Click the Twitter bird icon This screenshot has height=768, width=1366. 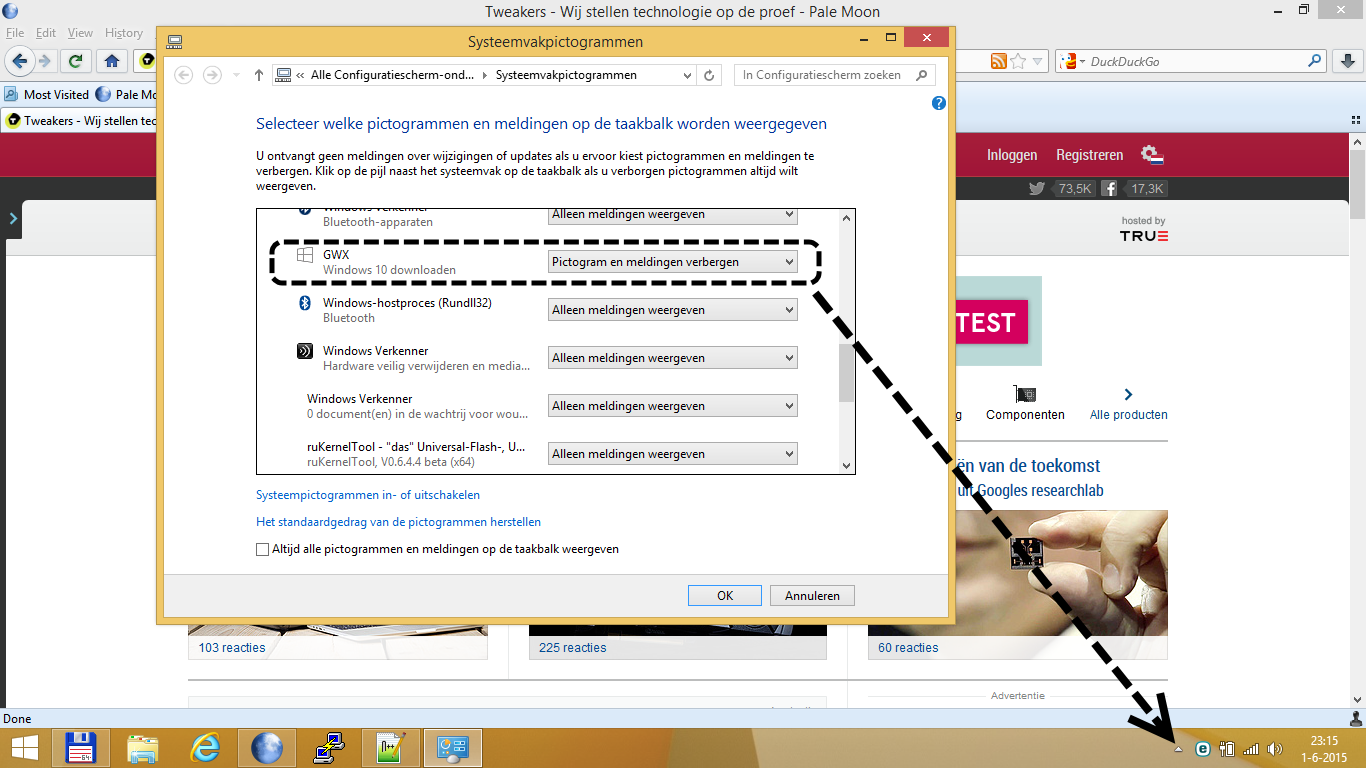pos(1037,188)
